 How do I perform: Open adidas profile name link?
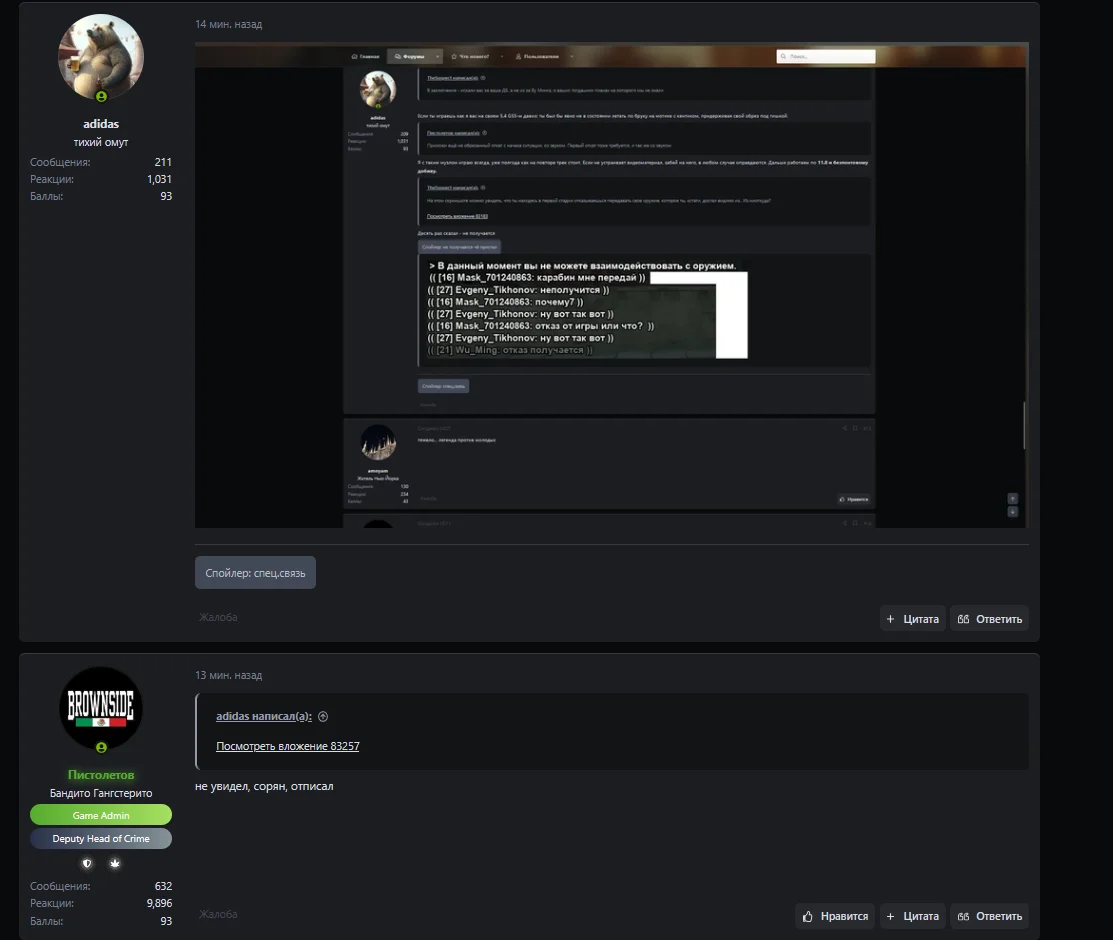pyautogui.click(x=101, y=124)
